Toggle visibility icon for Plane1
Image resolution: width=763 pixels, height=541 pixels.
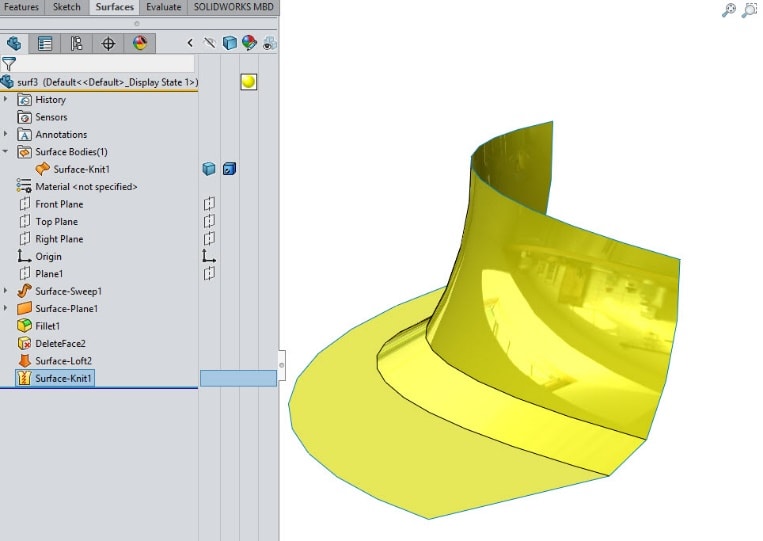(209, 273)
